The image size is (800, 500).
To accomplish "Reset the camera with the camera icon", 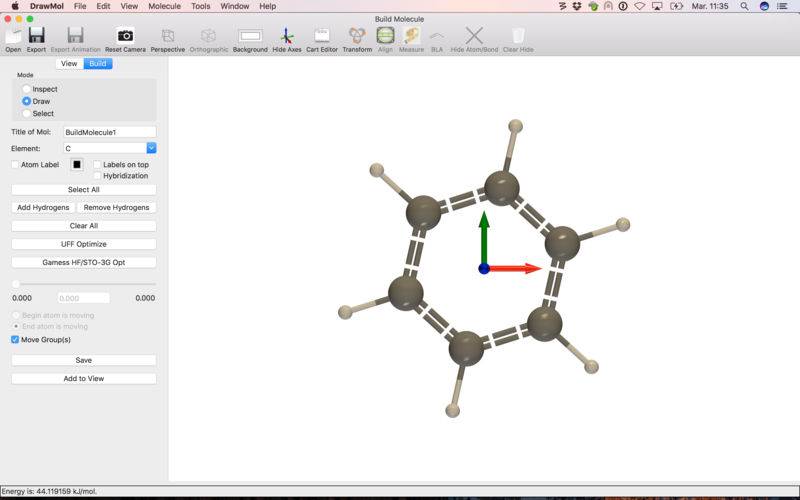I will (x=125, y=36).
